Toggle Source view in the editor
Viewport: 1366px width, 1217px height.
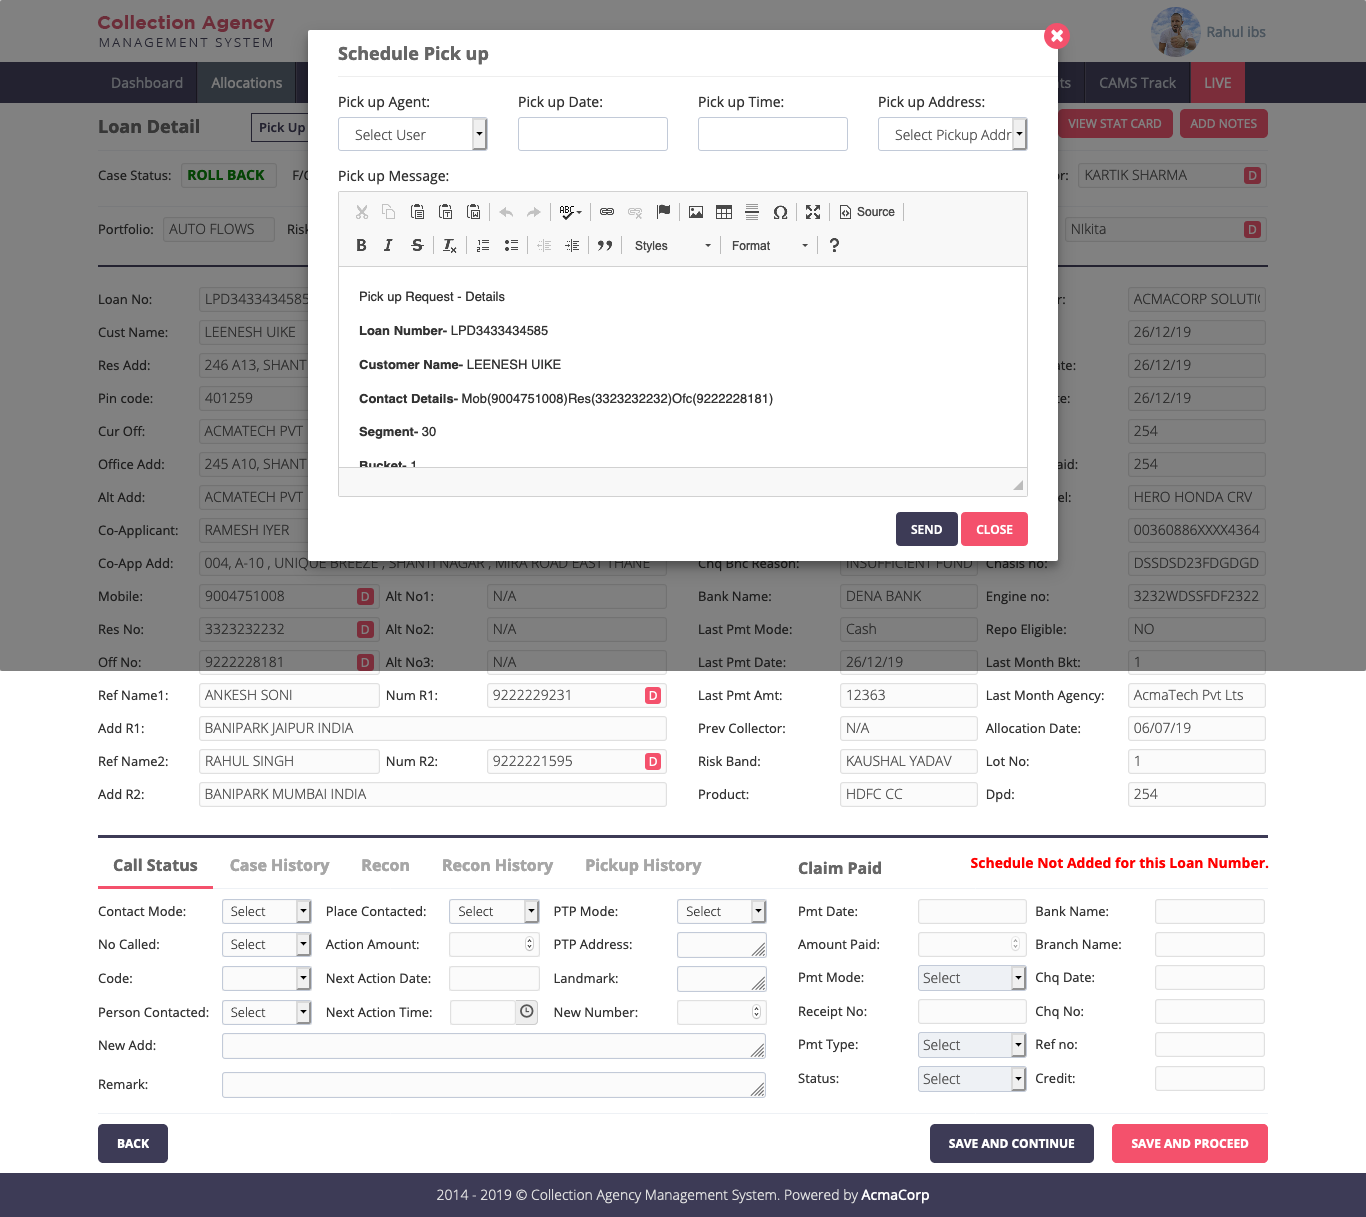(867, 212)
